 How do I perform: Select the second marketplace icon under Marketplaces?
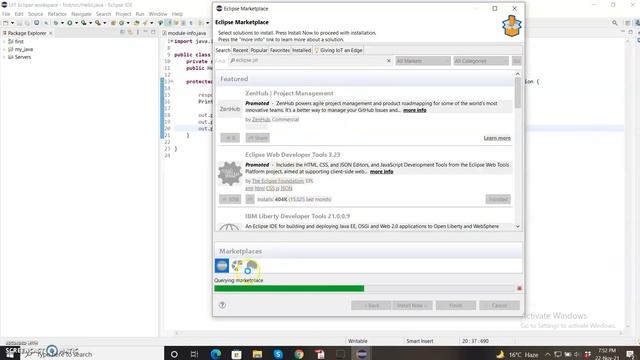(237, 266)
